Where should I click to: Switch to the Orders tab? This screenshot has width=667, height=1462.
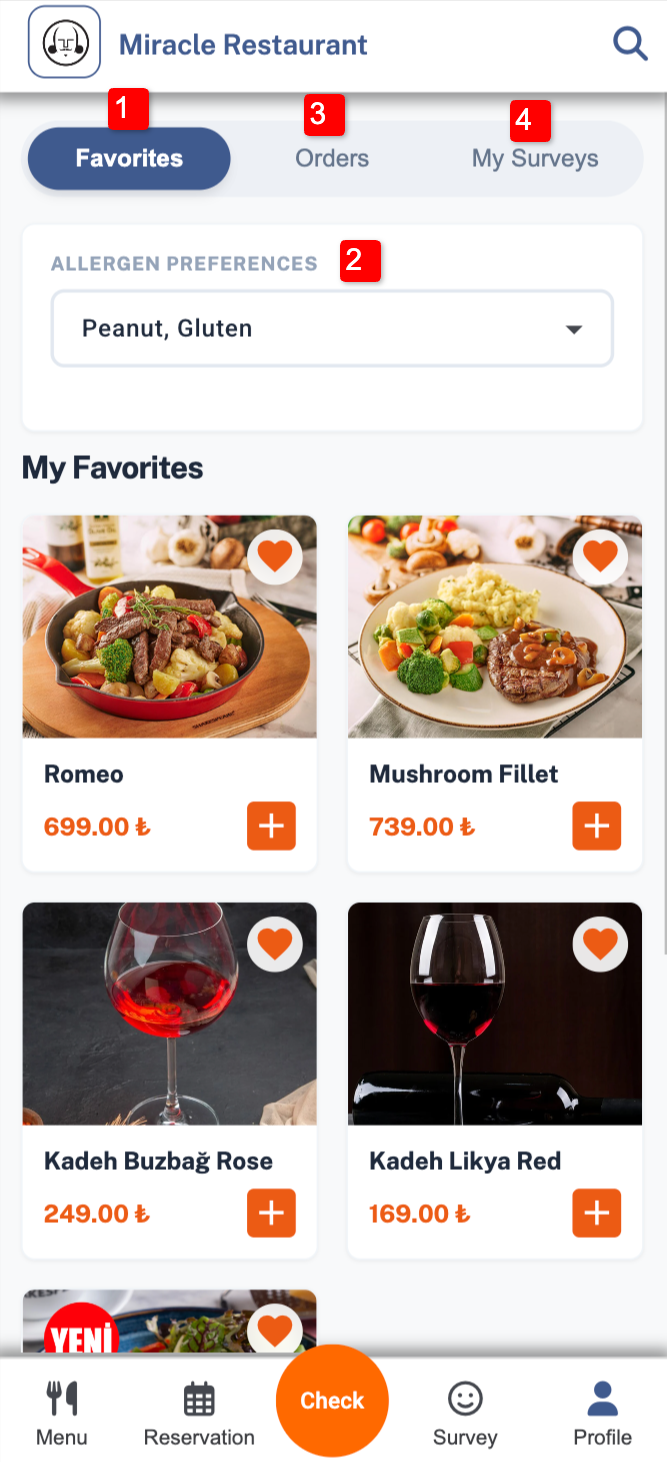click(332, 158)
